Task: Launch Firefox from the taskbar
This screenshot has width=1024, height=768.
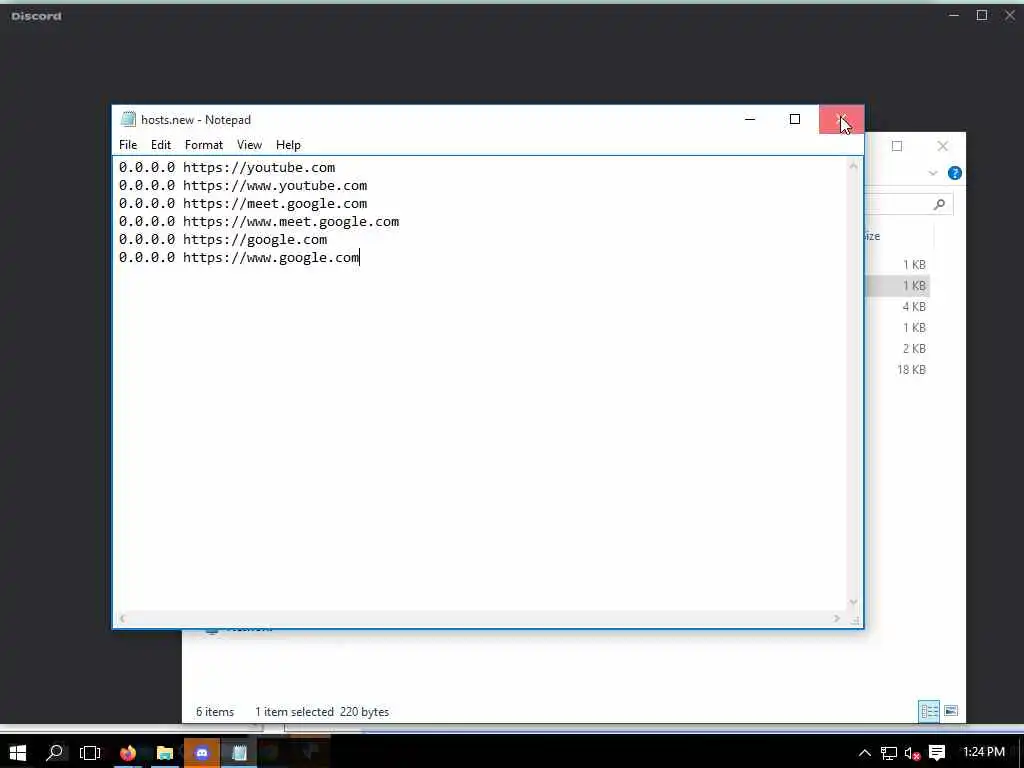Action: coord(128,752)
